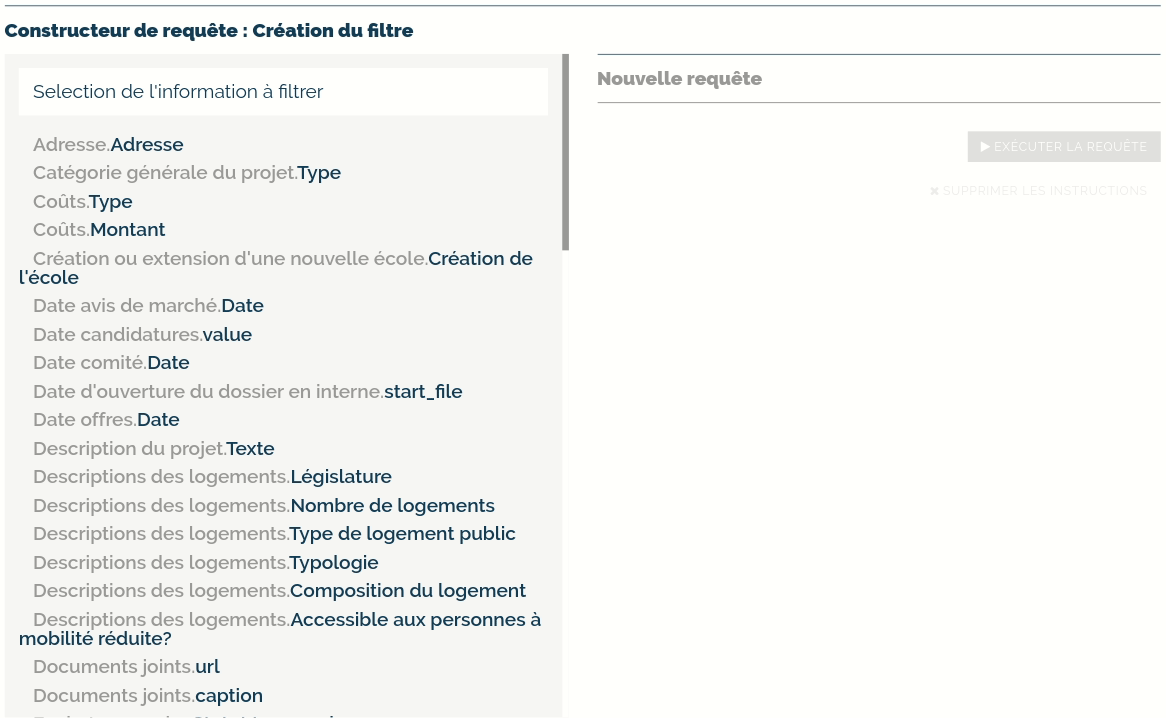Select Date candidatures.value field

(142, 334)
